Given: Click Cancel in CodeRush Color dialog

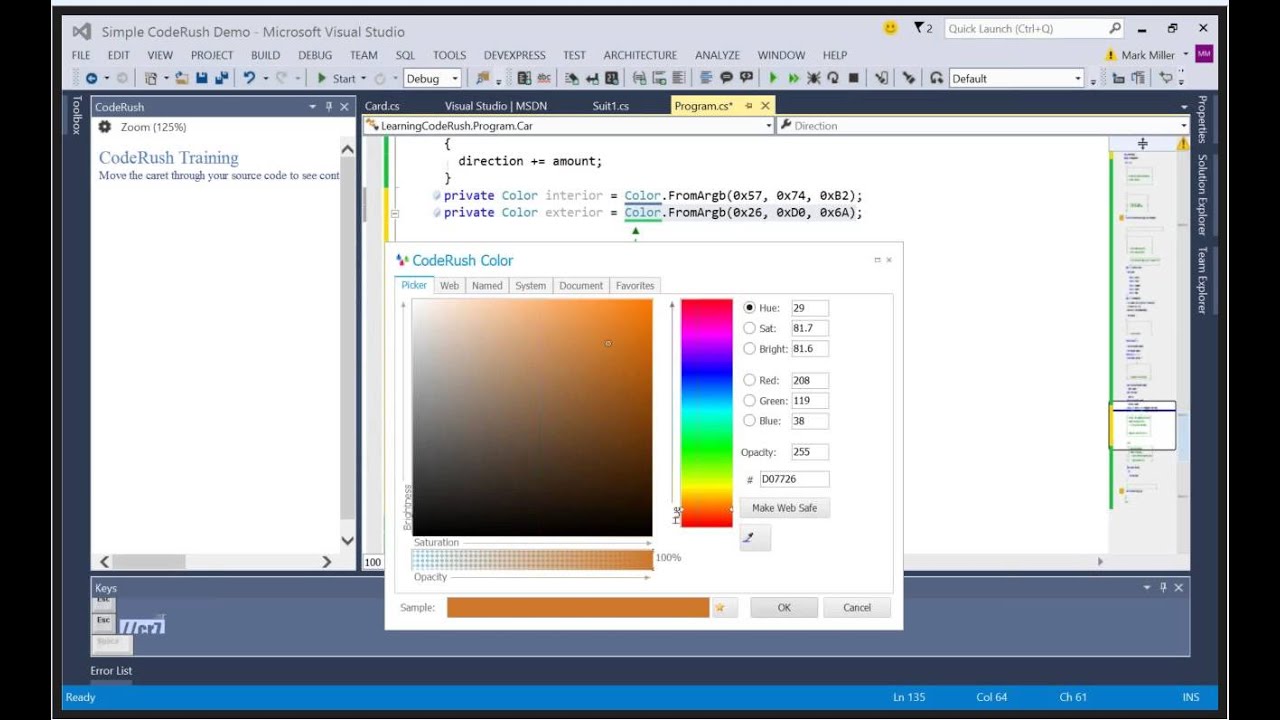Looking at the screenshot, I should coord(857,607).
